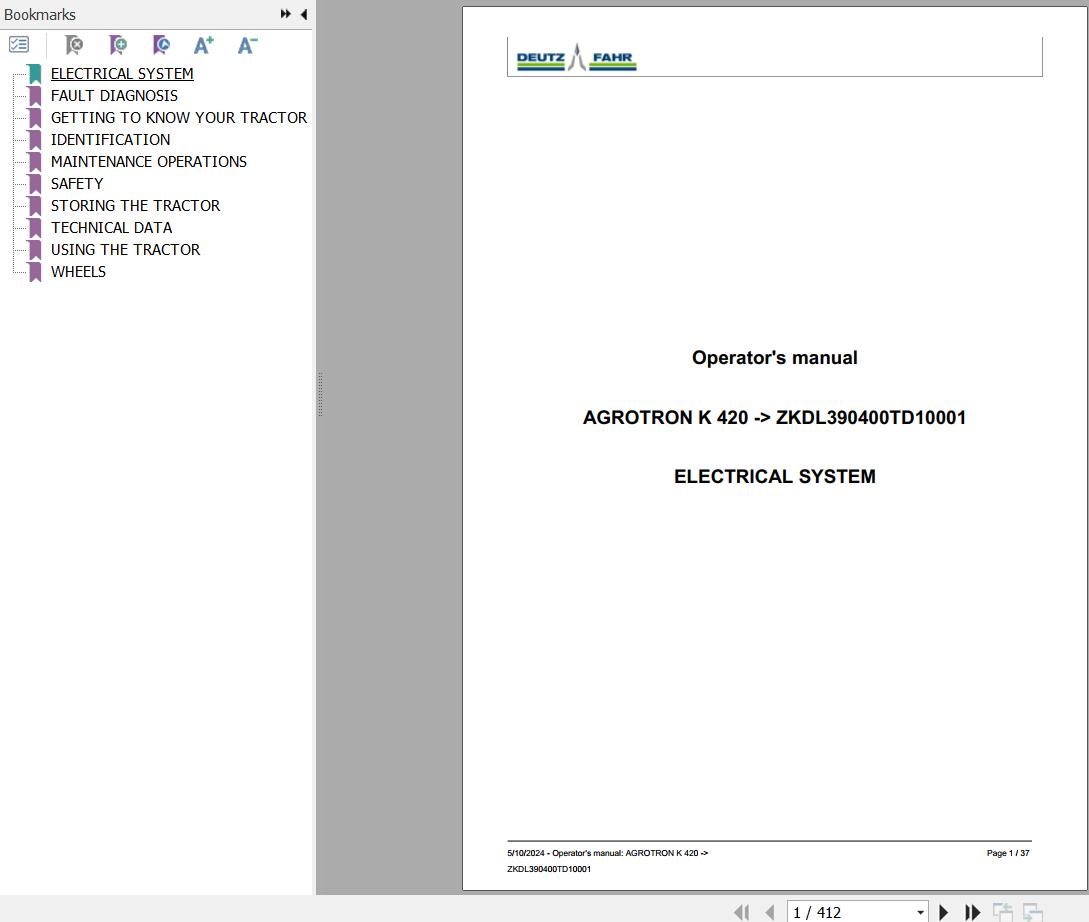Click the delete bookmark icon
Viewport: 1089px width, 922px height.
pyautogui.click(x=74, y=45)
